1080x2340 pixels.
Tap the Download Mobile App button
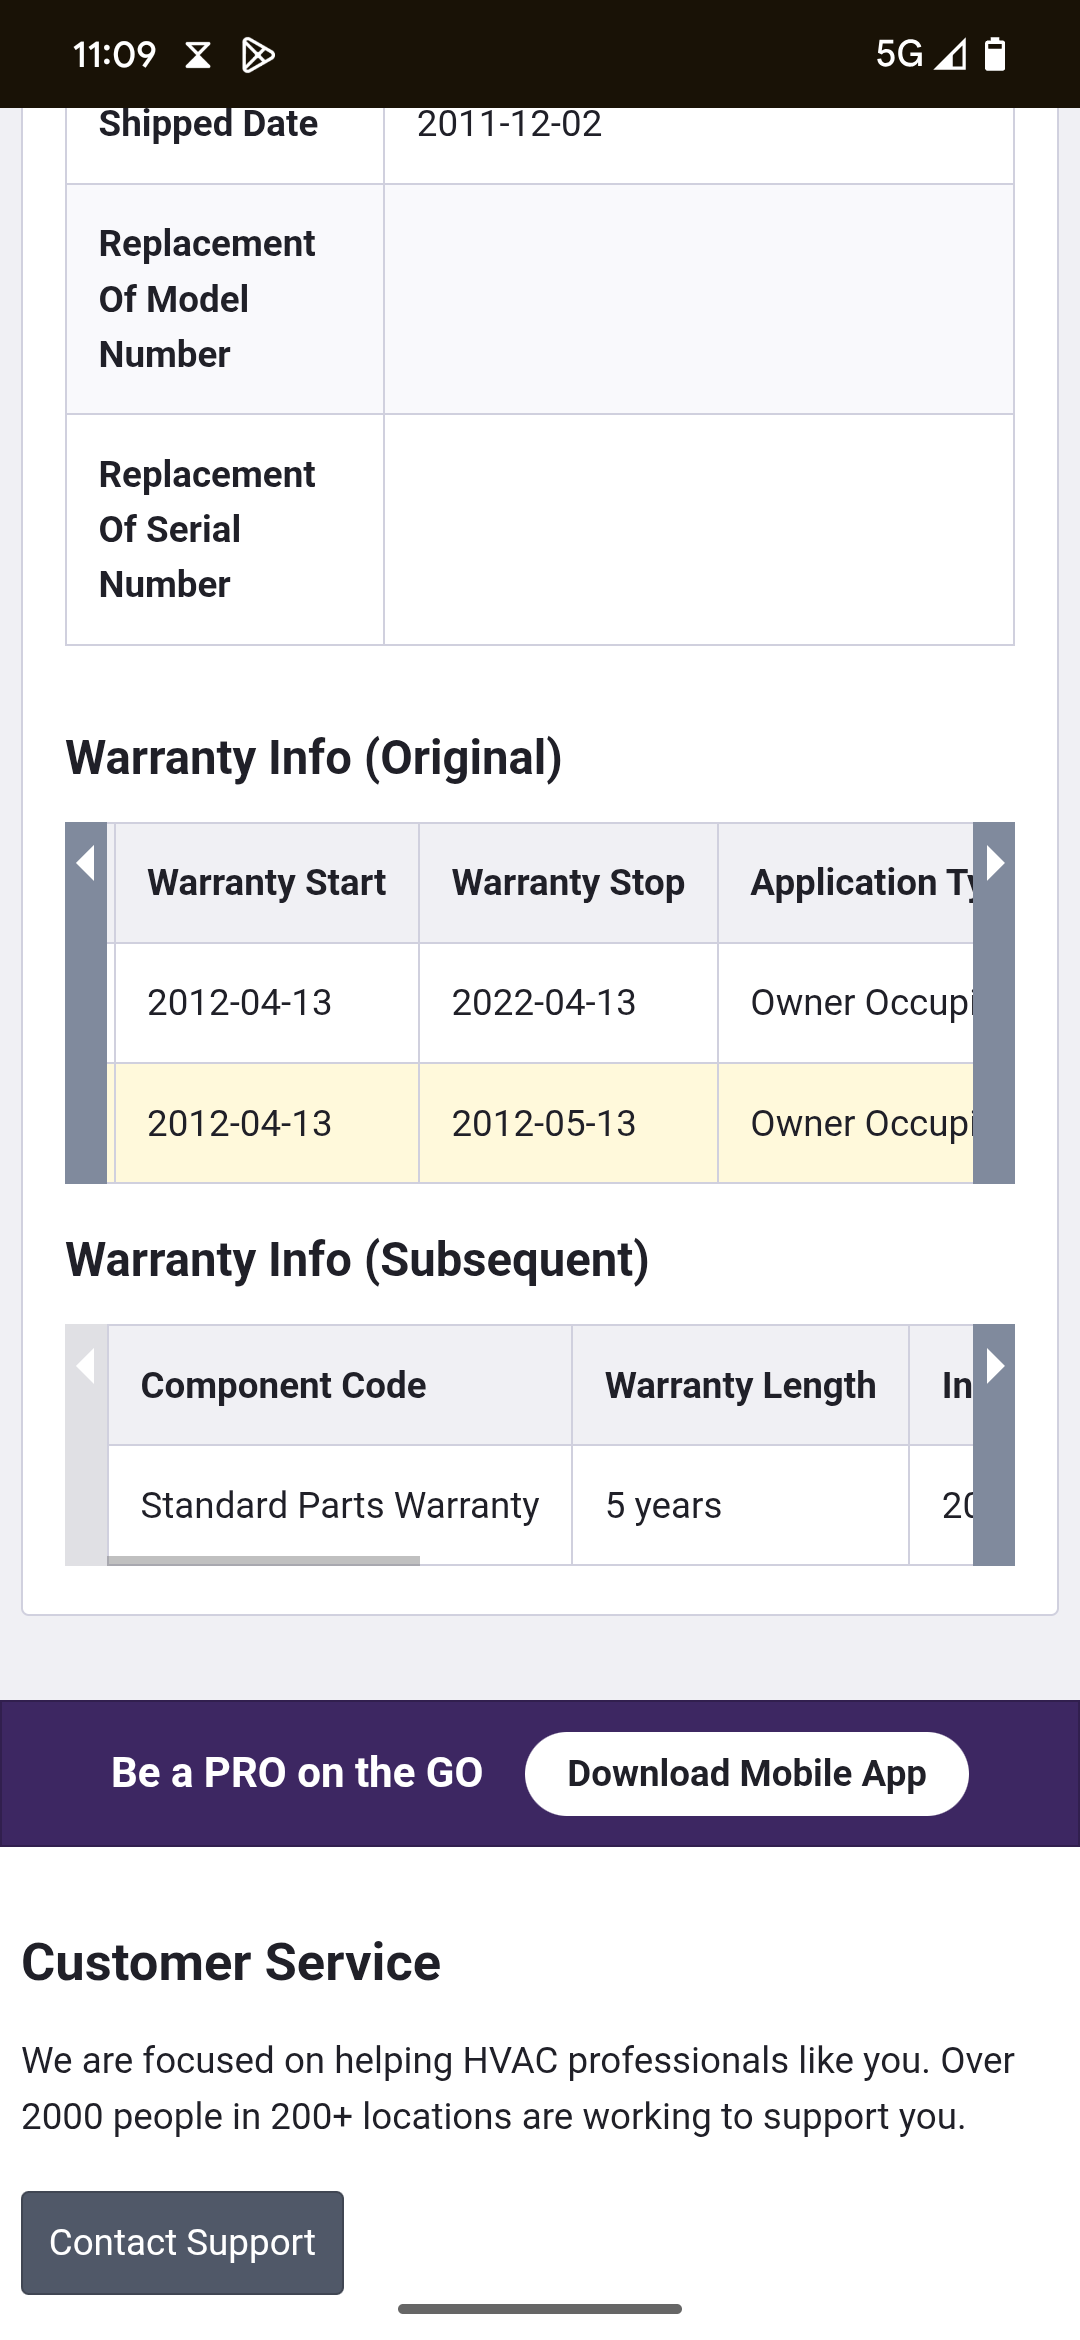point(746,1772)
